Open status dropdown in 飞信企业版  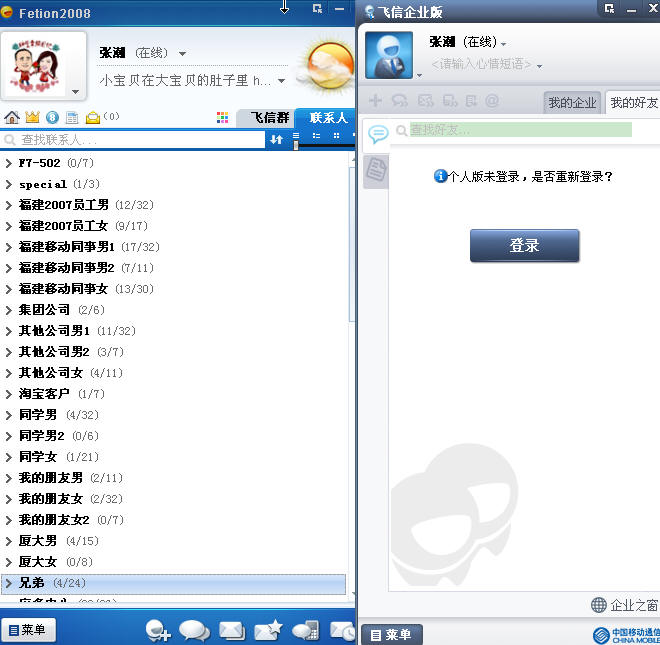pos(503,44)
